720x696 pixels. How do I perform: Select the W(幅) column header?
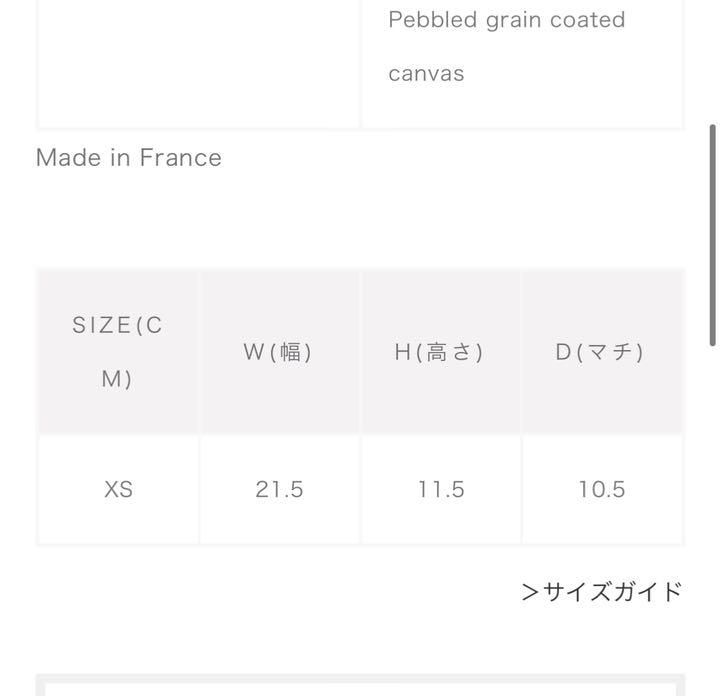tap(280, 352)
